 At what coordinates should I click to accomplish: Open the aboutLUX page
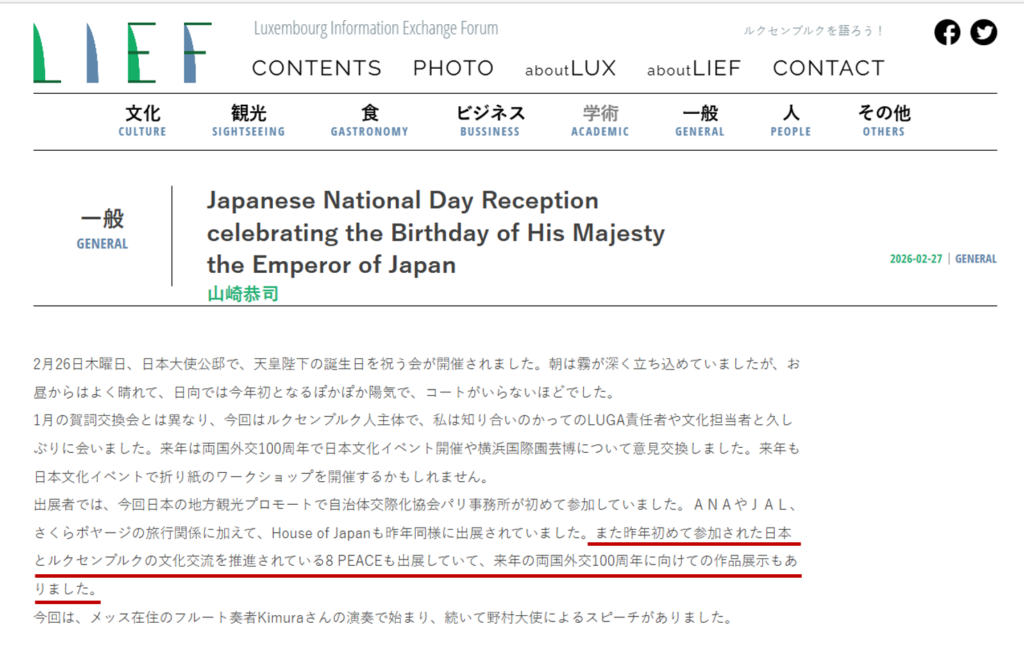click(x=570, y=69)
